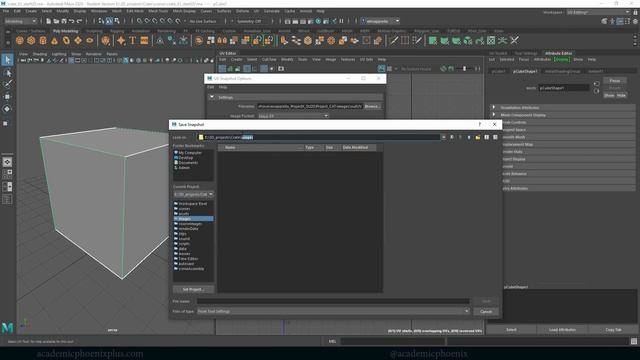Select Desktop in Folder Bookmarks
Viewport: 640px width, 360px height.
186,158
